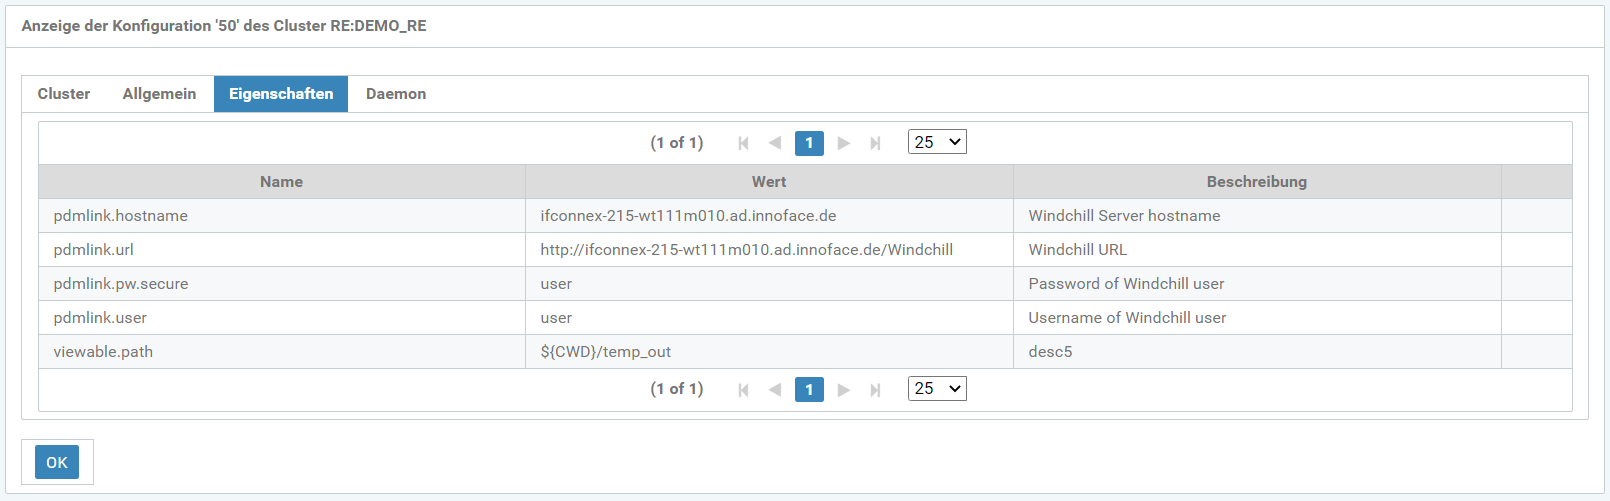1610x501 pixels.
Task: Jump to last page in top paginator
Action: point(875,143)
